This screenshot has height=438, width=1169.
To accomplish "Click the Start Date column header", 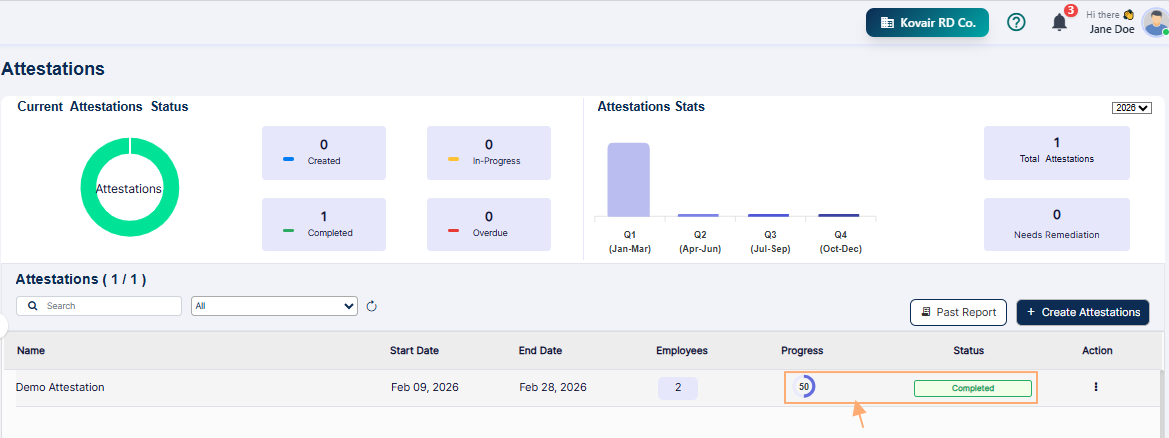I will click(415, 350).
